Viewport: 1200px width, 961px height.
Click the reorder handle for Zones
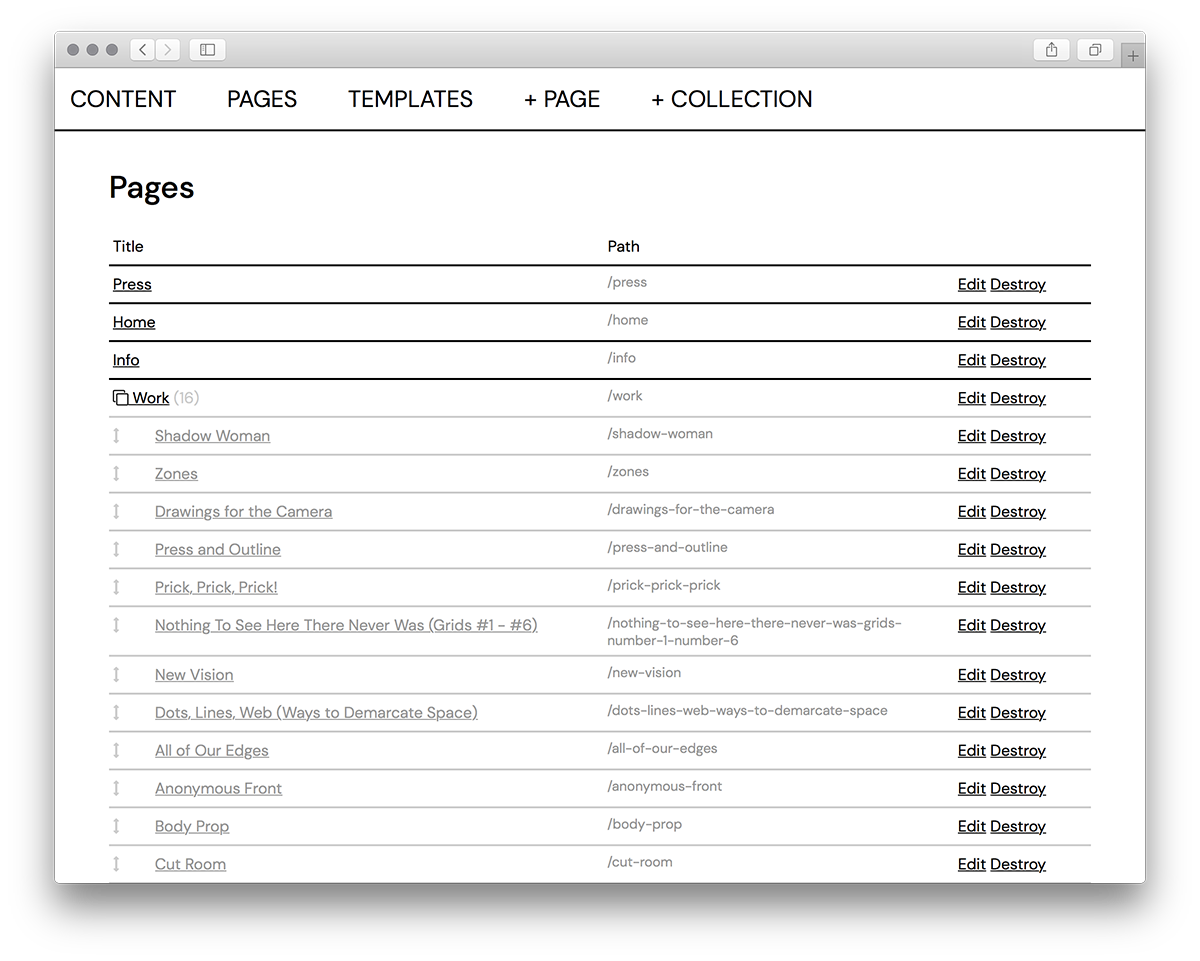(x=116, y=474)
